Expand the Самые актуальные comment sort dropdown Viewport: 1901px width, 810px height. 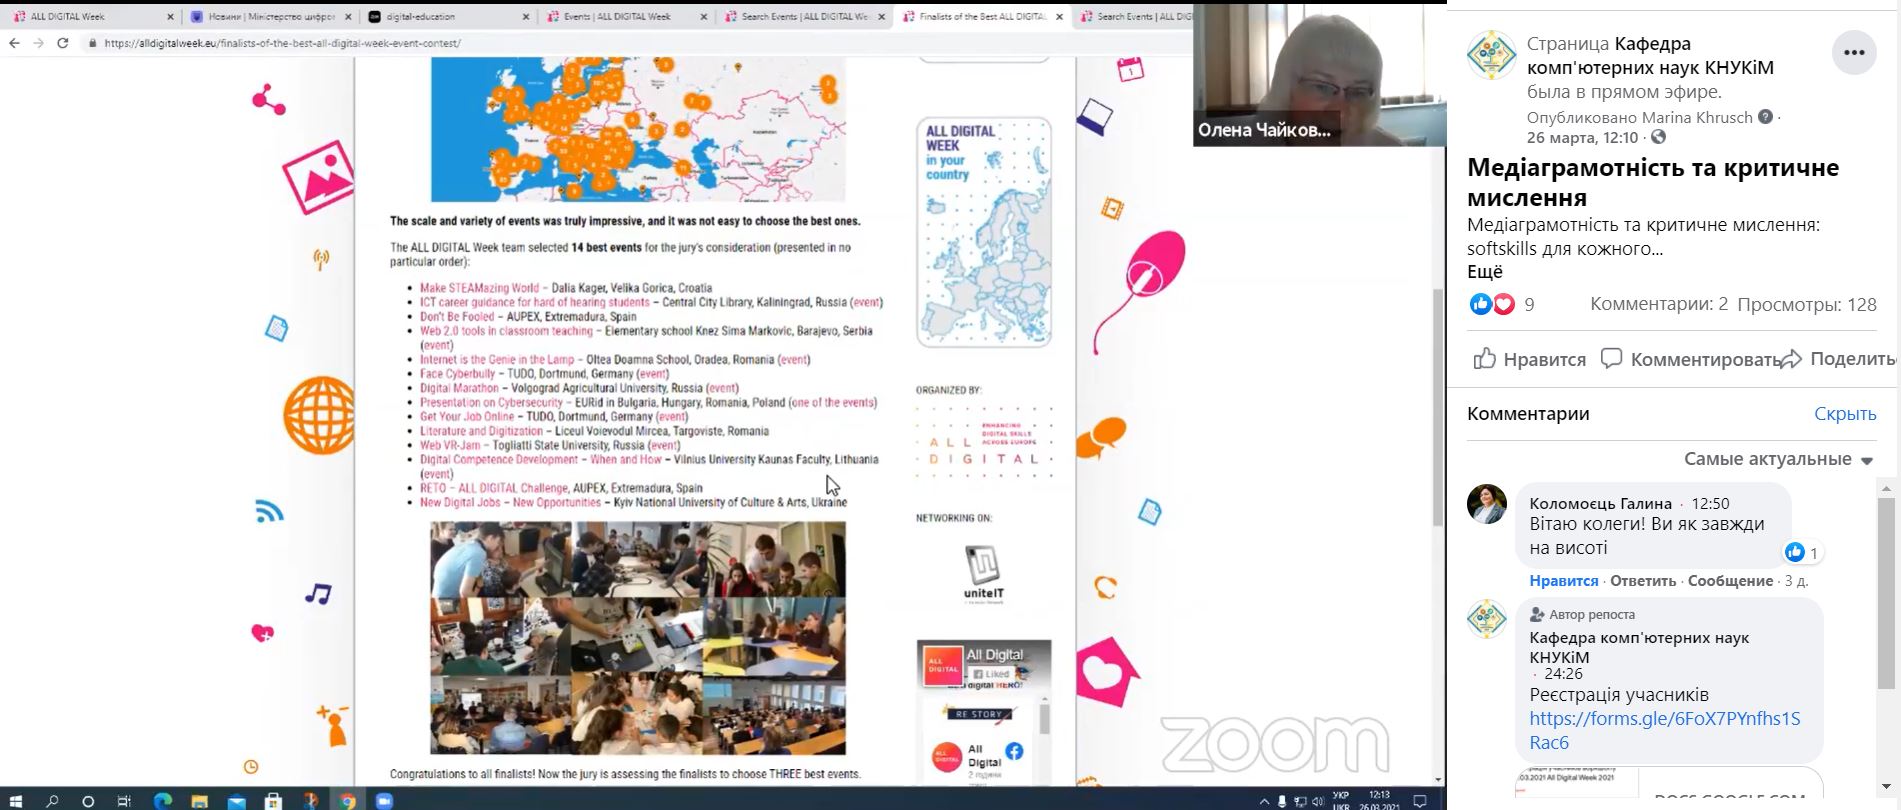(x=1778, y=459)
